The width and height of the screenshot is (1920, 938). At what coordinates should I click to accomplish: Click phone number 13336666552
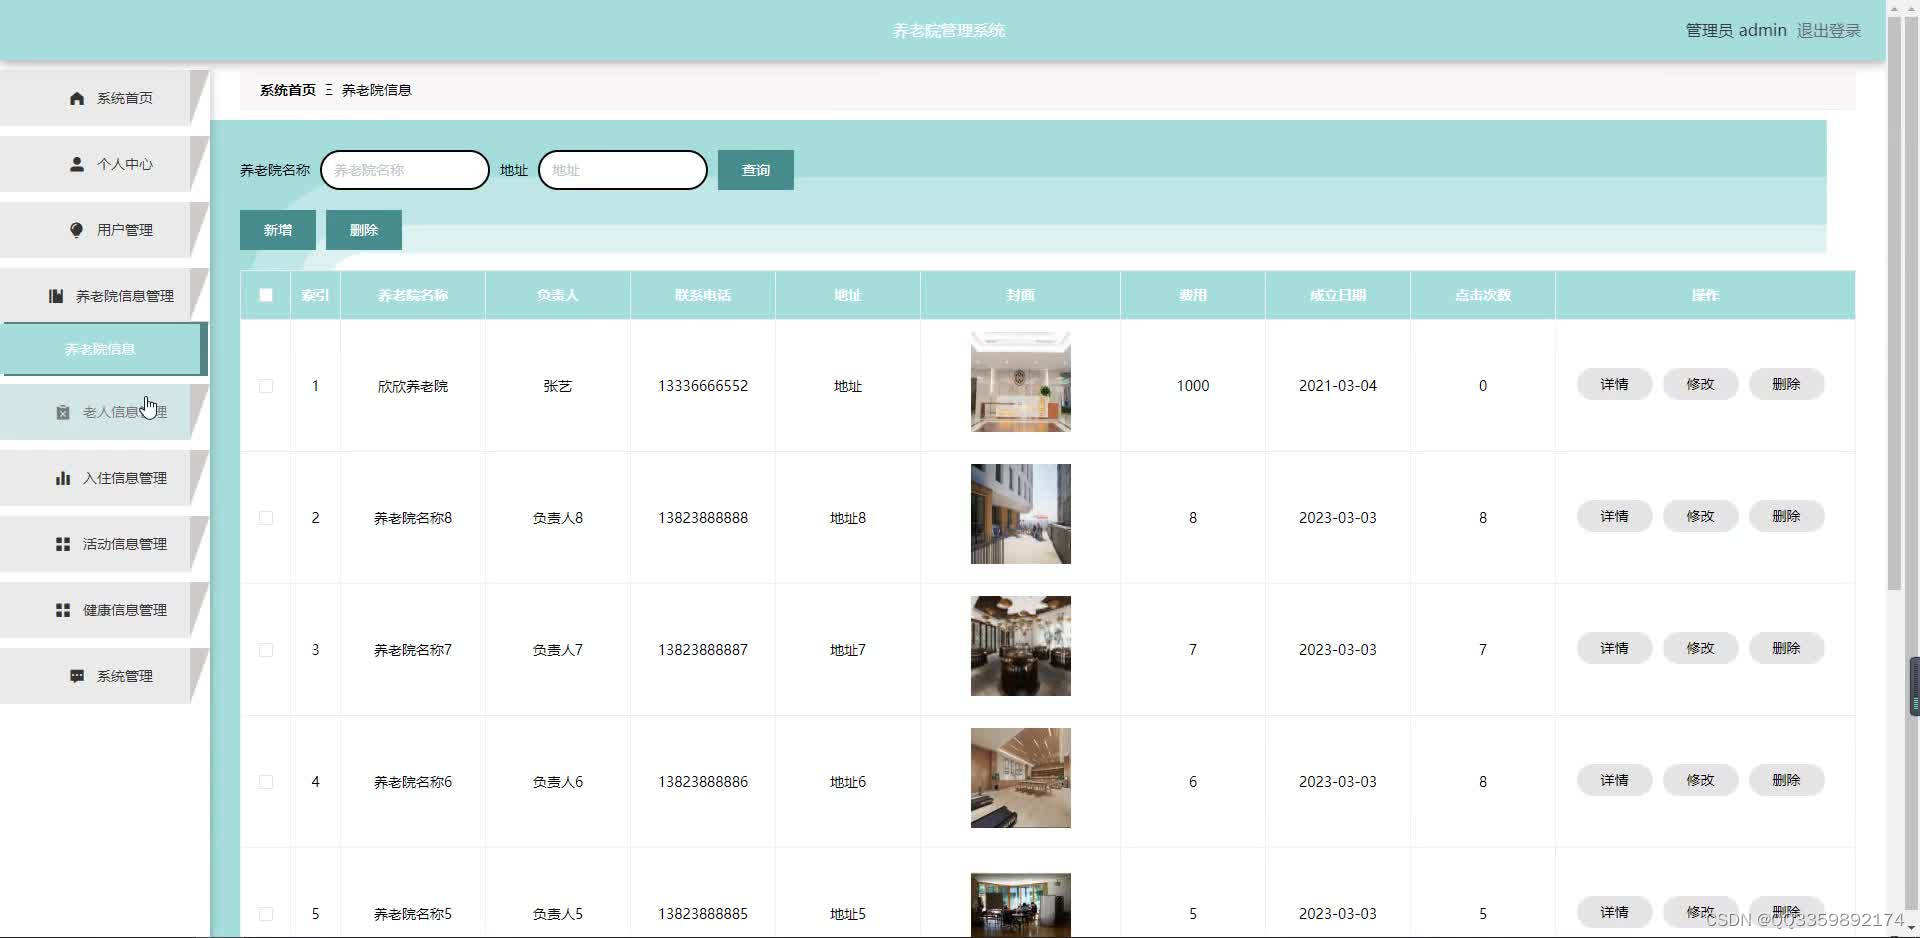(703, 386)
